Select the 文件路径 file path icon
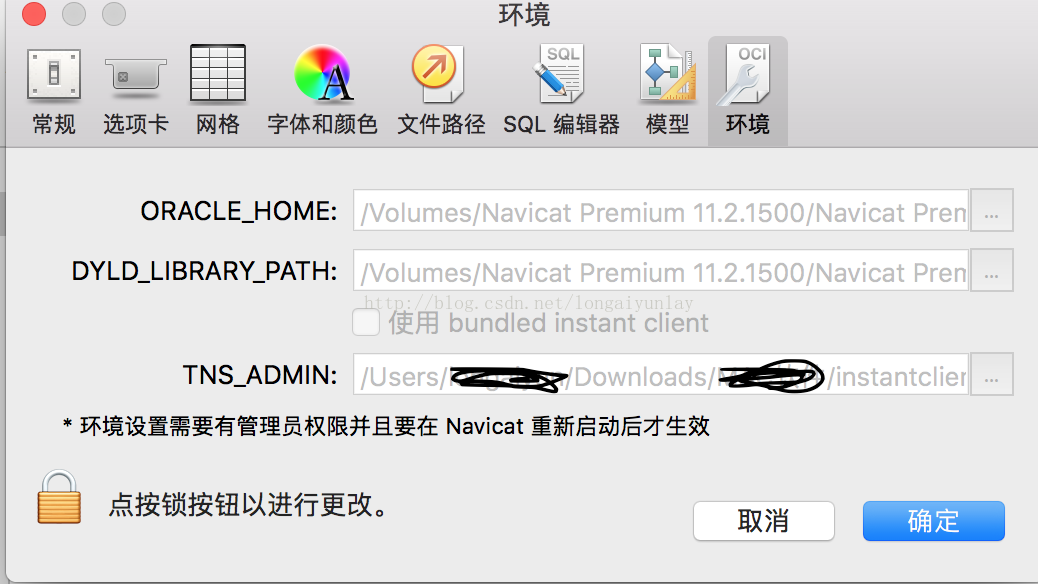The width and height of the screenshot is (1038, 584). coord(441,90)
